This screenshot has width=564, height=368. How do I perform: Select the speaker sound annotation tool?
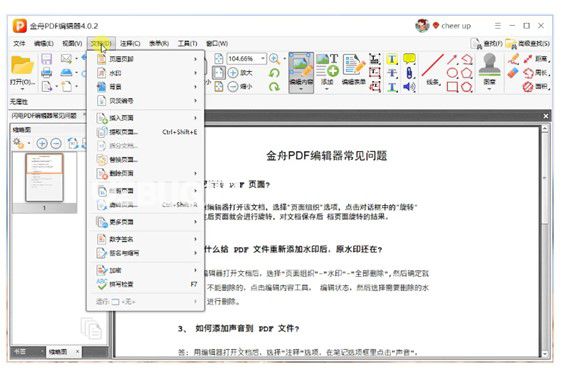click(x=409, y=87)
